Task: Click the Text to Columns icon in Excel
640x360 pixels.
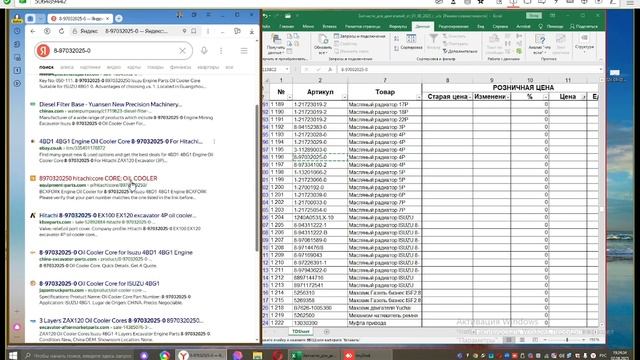Action: (x=494, y=44)
